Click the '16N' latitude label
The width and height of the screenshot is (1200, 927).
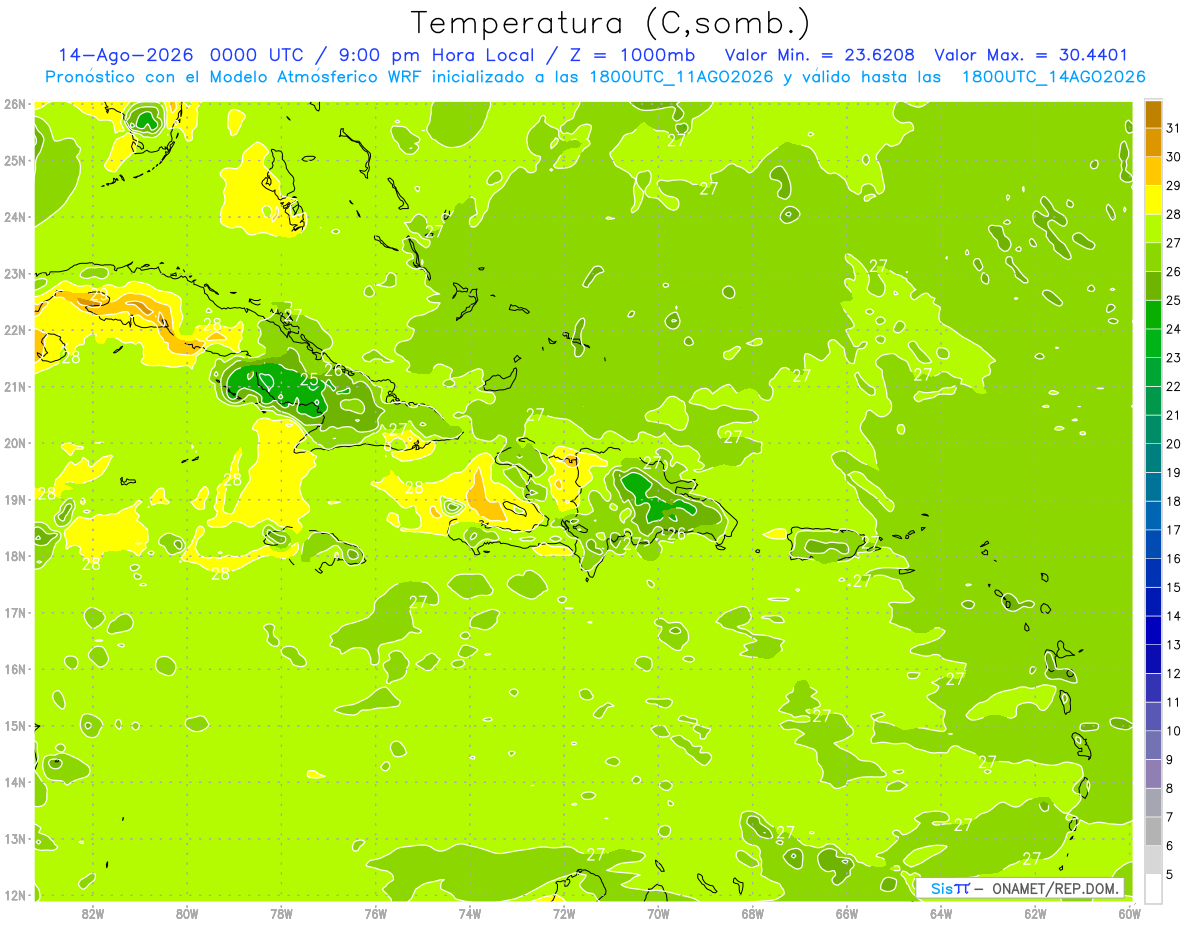coord(15,669)
